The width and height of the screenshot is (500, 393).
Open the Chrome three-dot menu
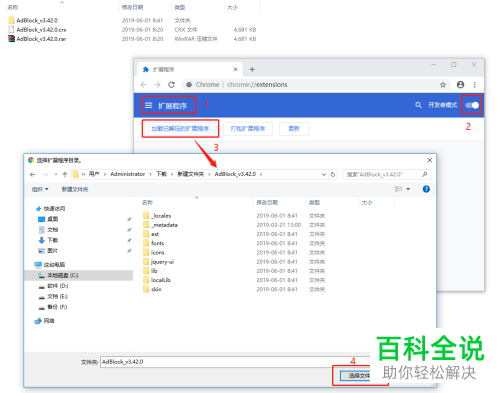475,85
